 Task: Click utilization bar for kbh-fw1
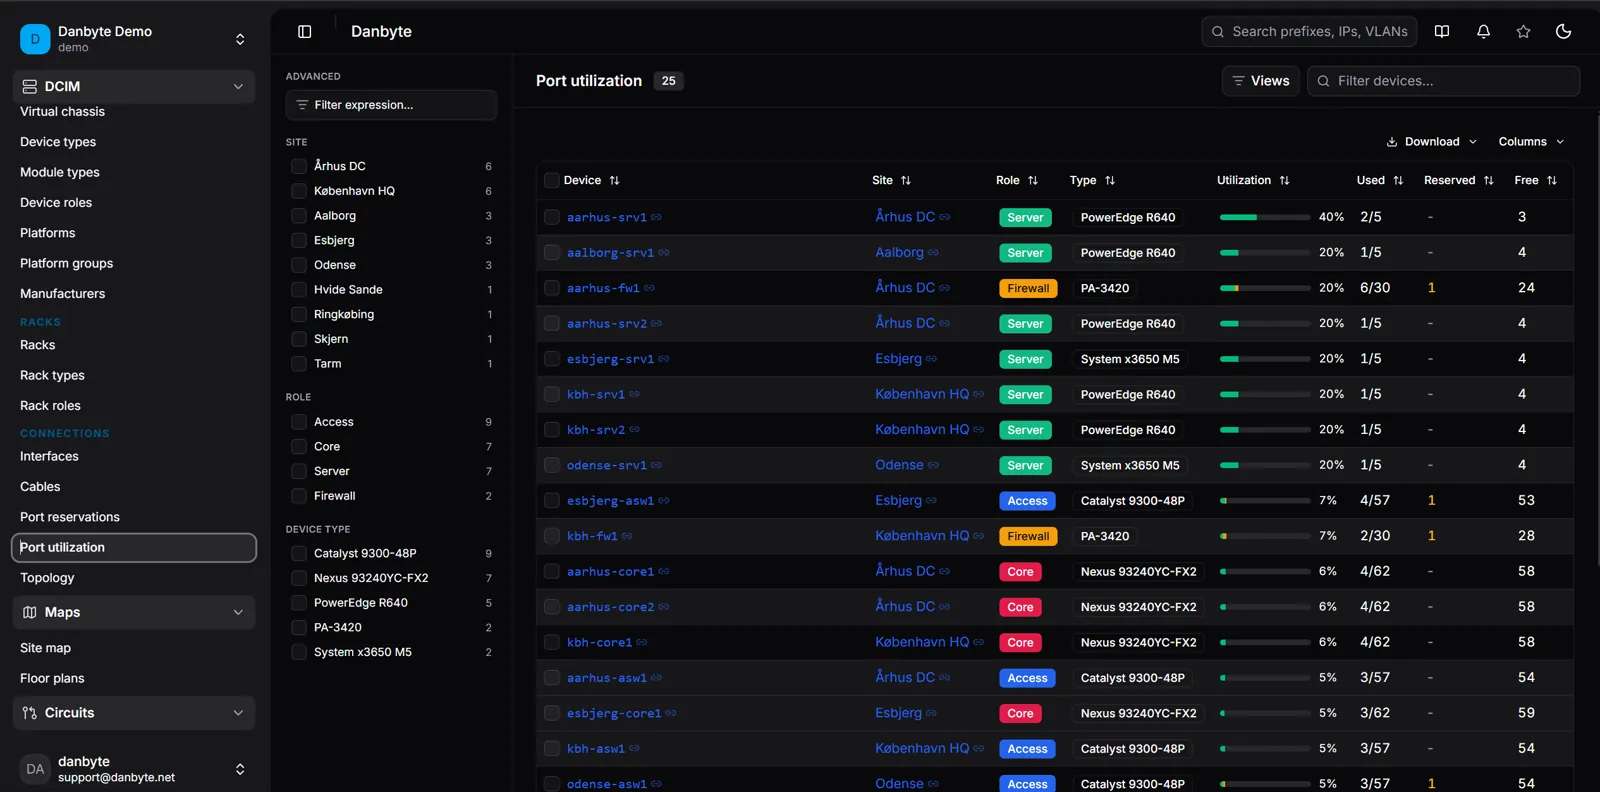coord(1265,536)
